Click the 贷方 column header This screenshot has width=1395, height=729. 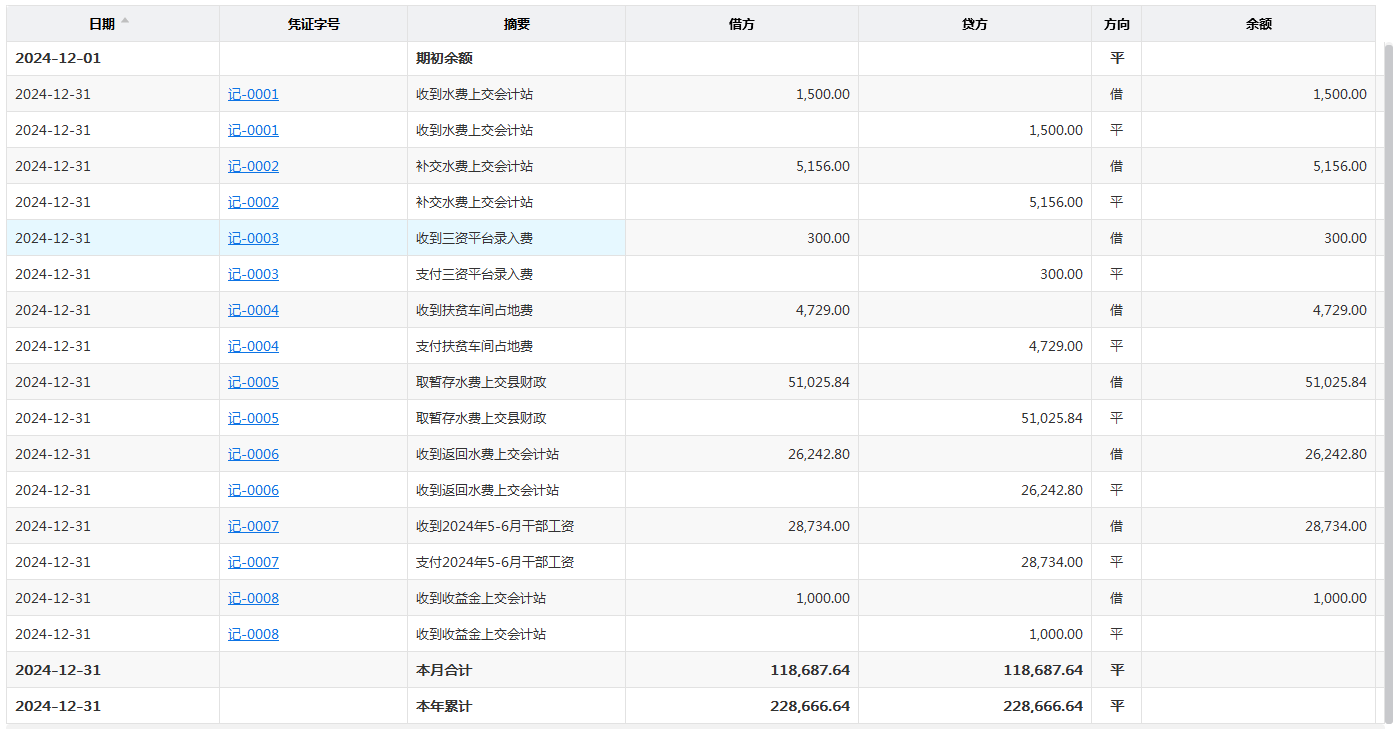[974, 24]
